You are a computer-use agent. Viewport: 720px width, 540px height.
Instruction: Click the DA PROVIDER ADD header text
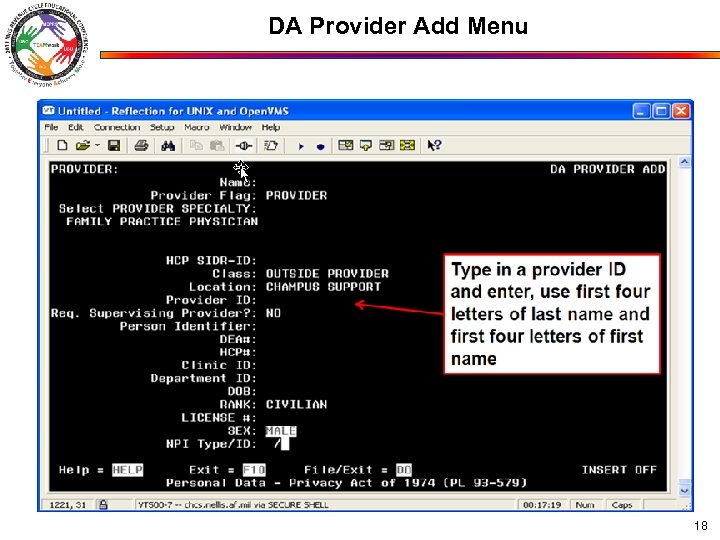[x=608, y=169]
